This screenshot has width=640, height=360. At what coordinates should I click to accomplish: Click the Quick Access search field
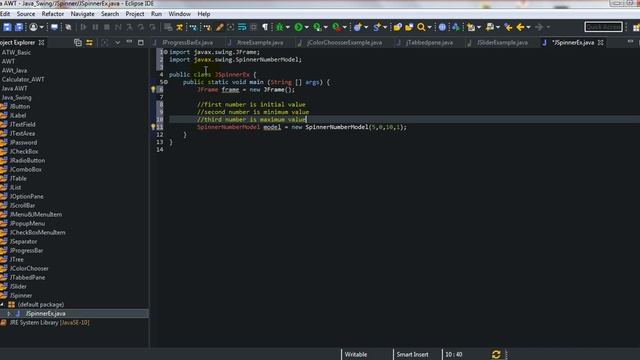pos(603,27)
